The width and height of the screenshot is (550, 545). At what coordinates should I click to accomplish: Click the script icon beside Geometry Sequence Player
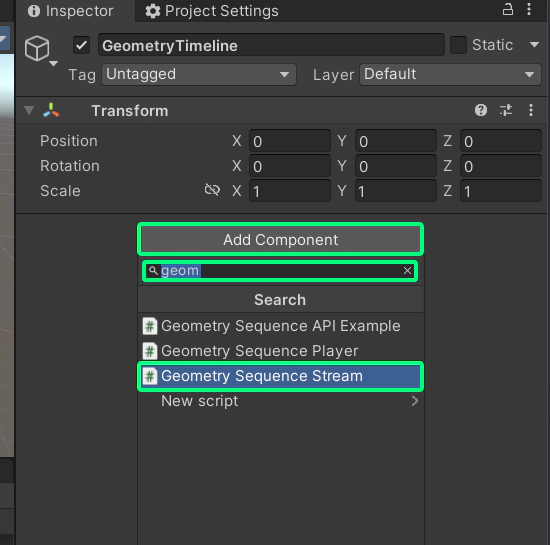tap(150, 351)
